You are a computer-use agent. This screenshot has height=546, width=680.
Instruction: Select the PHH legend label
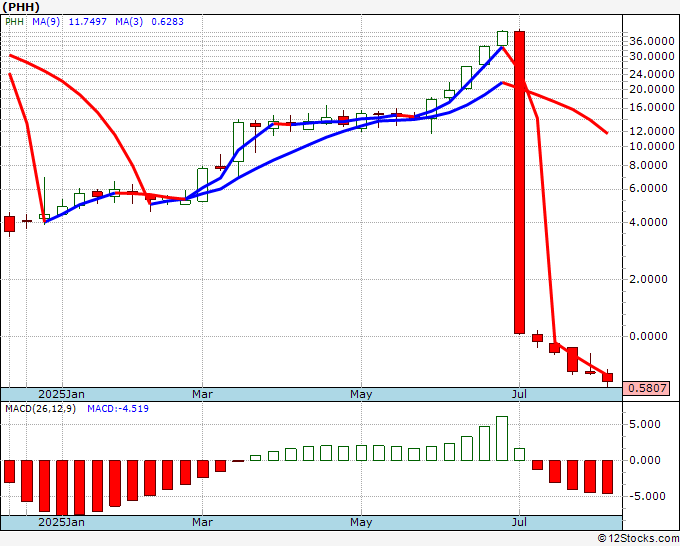pos(14,22)
